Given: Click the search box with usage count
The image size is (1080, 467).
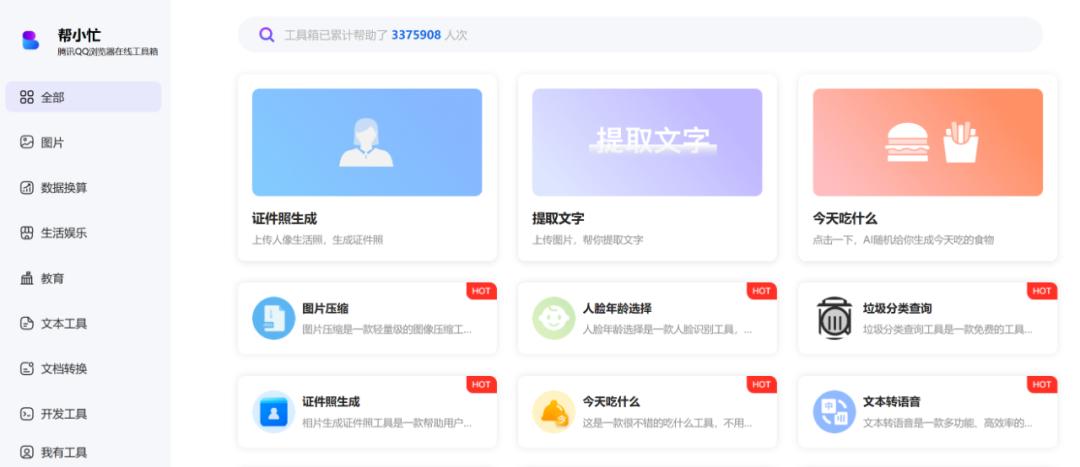Looking at the screenshot, I should click(x=640, y=34).
